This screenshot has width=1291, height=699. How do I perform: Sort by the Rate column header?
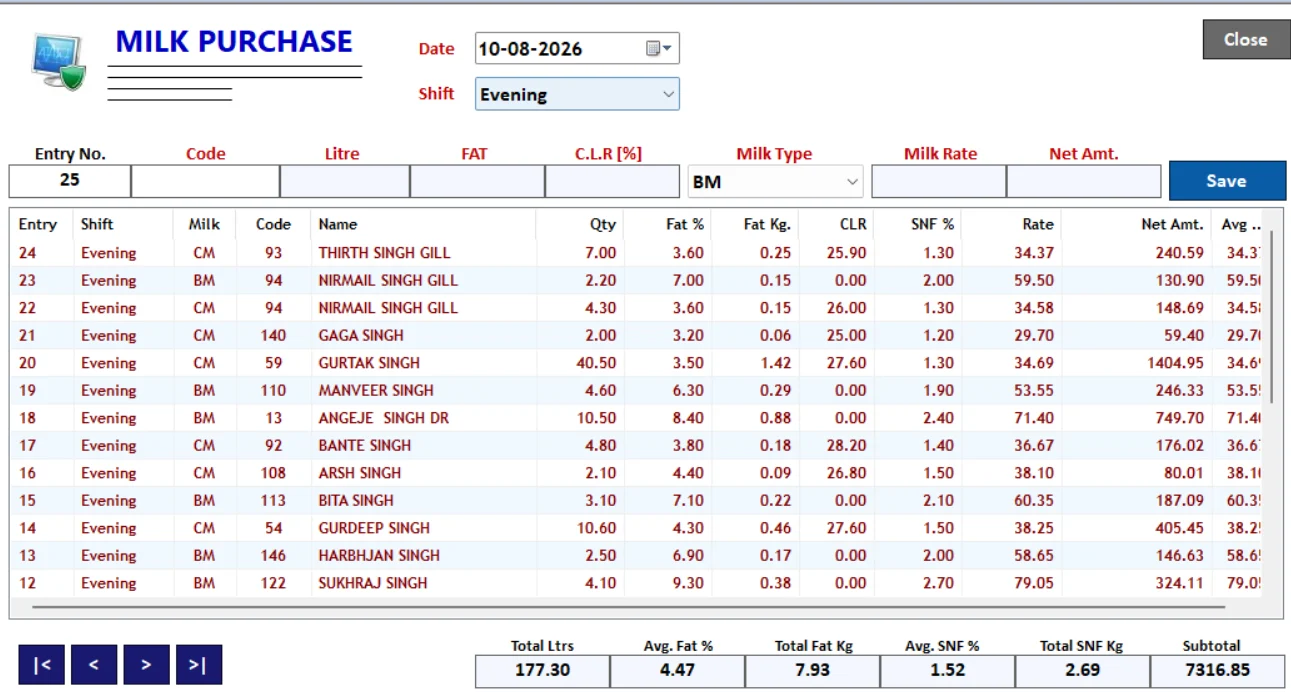(x=1011, y=224)
